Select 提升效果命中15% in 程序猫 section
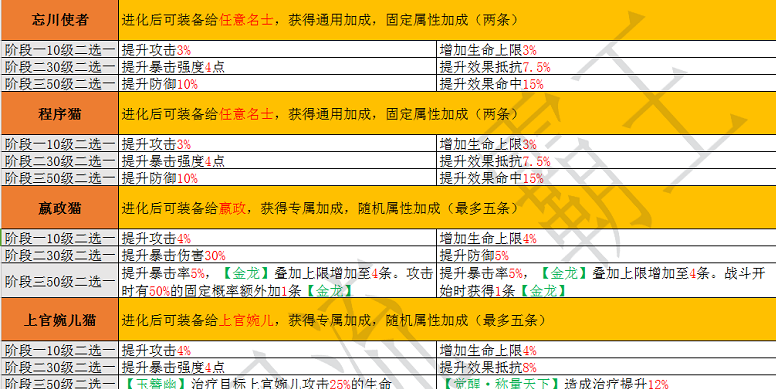Screen dimensions: 776x389 606,177
